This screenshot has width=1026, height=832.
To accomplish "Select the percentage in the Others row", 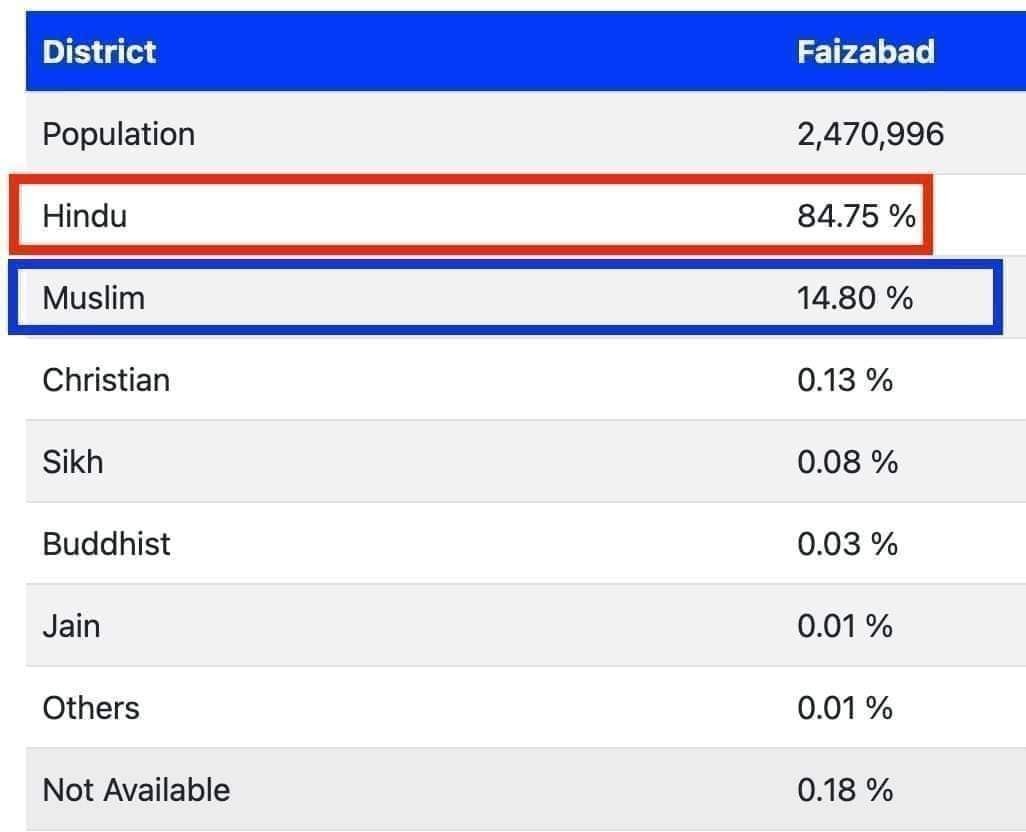I will pos(845,708).
